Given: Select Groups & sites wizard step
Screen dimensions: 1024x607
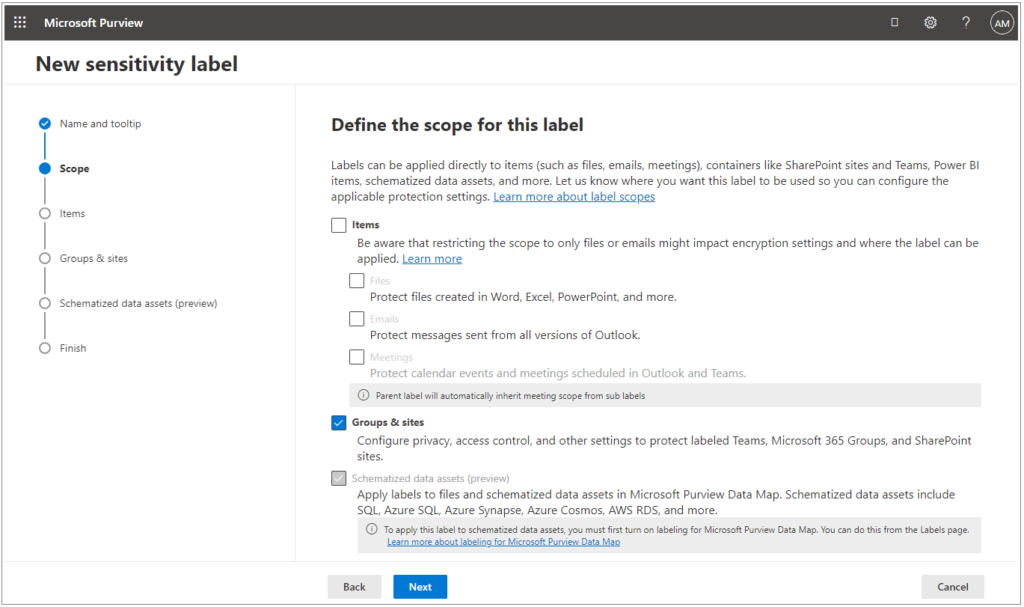Looking at the screenshot, I should (x=93, y=258).
